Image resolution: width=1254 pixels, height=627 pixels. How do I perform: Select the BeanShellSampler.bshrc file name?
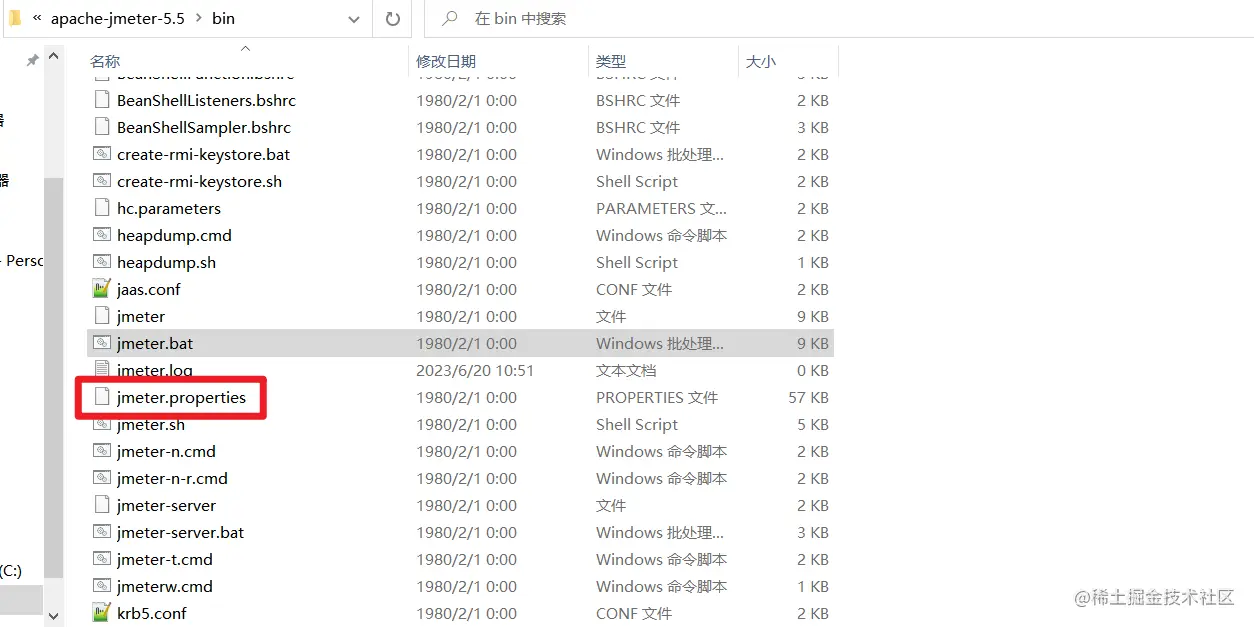coord(204,127)
